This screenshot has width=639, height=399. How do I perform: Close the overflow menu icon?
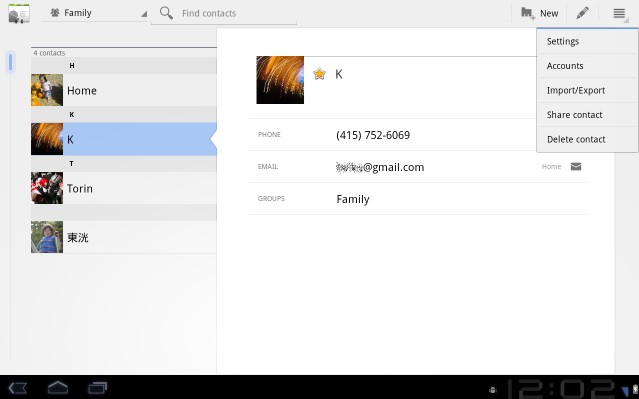click(619, 13)
